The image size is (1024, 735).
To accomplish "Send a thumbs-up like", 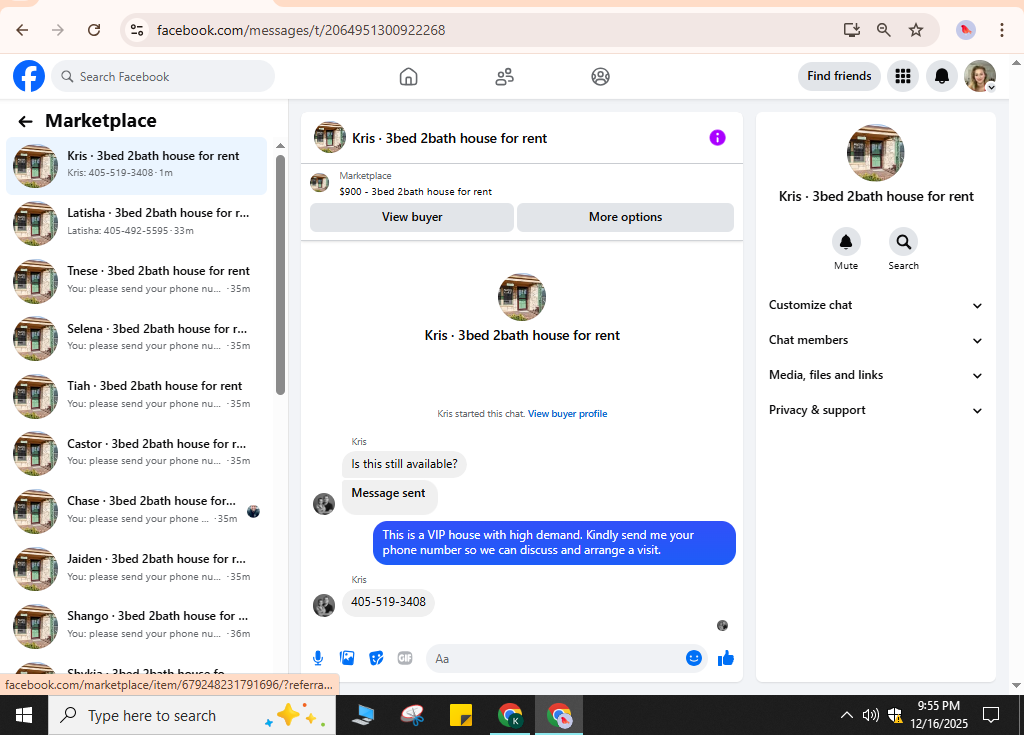I will [x=726, y=658].
